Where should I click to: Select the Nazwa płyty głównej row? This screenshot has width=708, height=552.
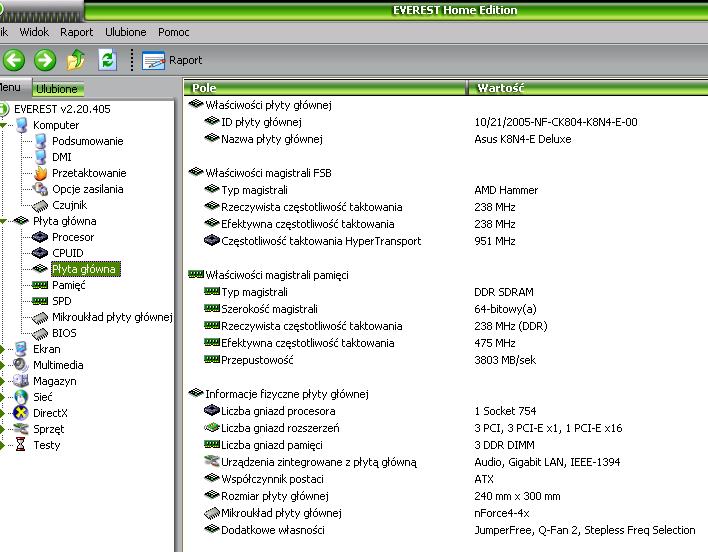tap(445, 139)
